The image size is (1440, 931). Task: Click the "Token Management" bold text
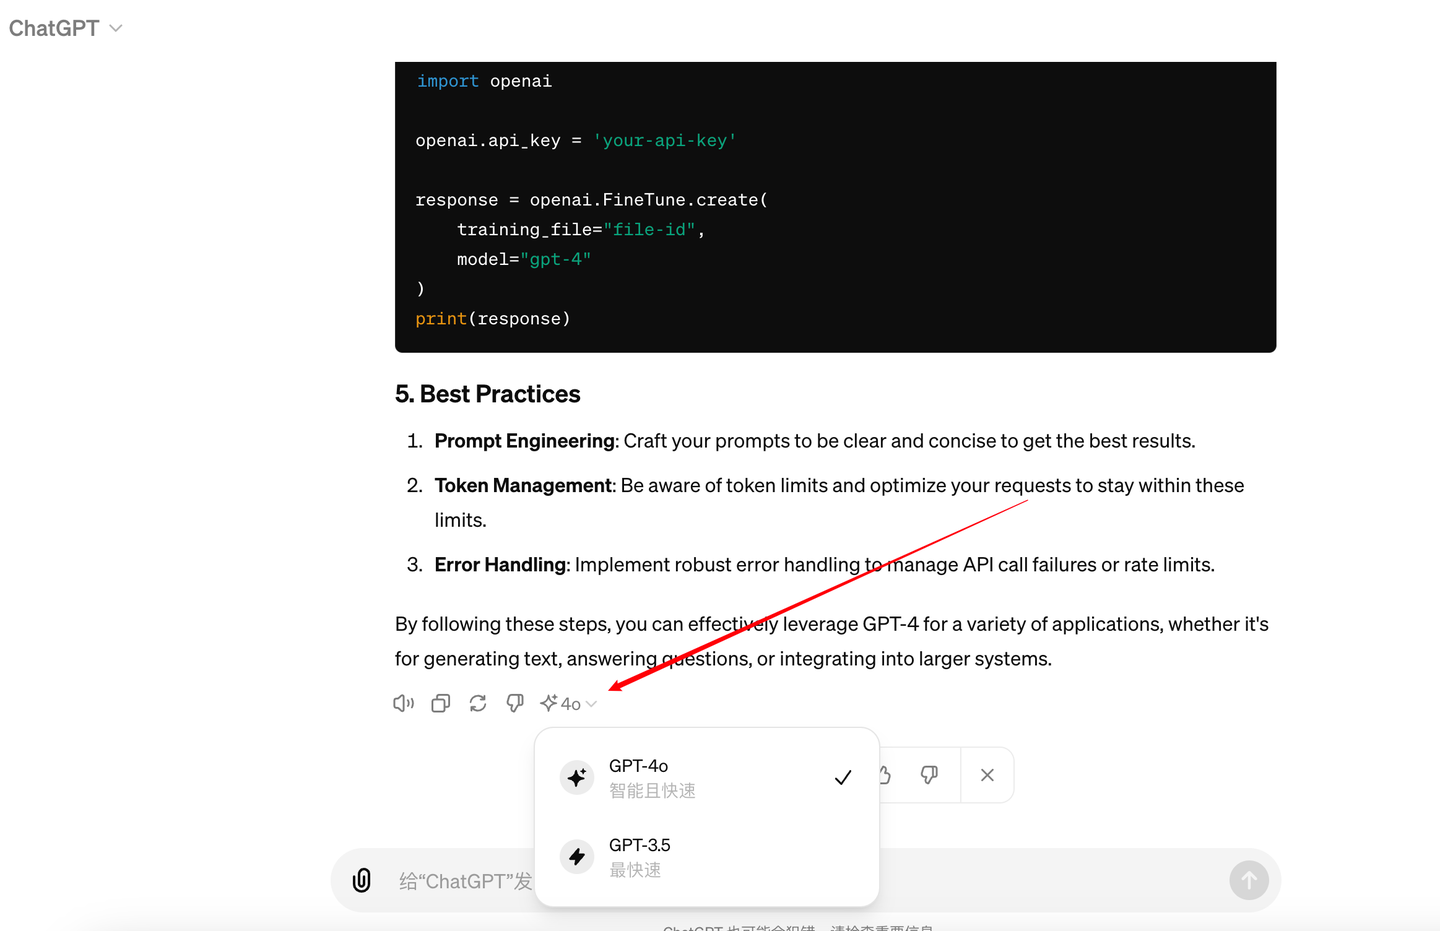(523, 485)
